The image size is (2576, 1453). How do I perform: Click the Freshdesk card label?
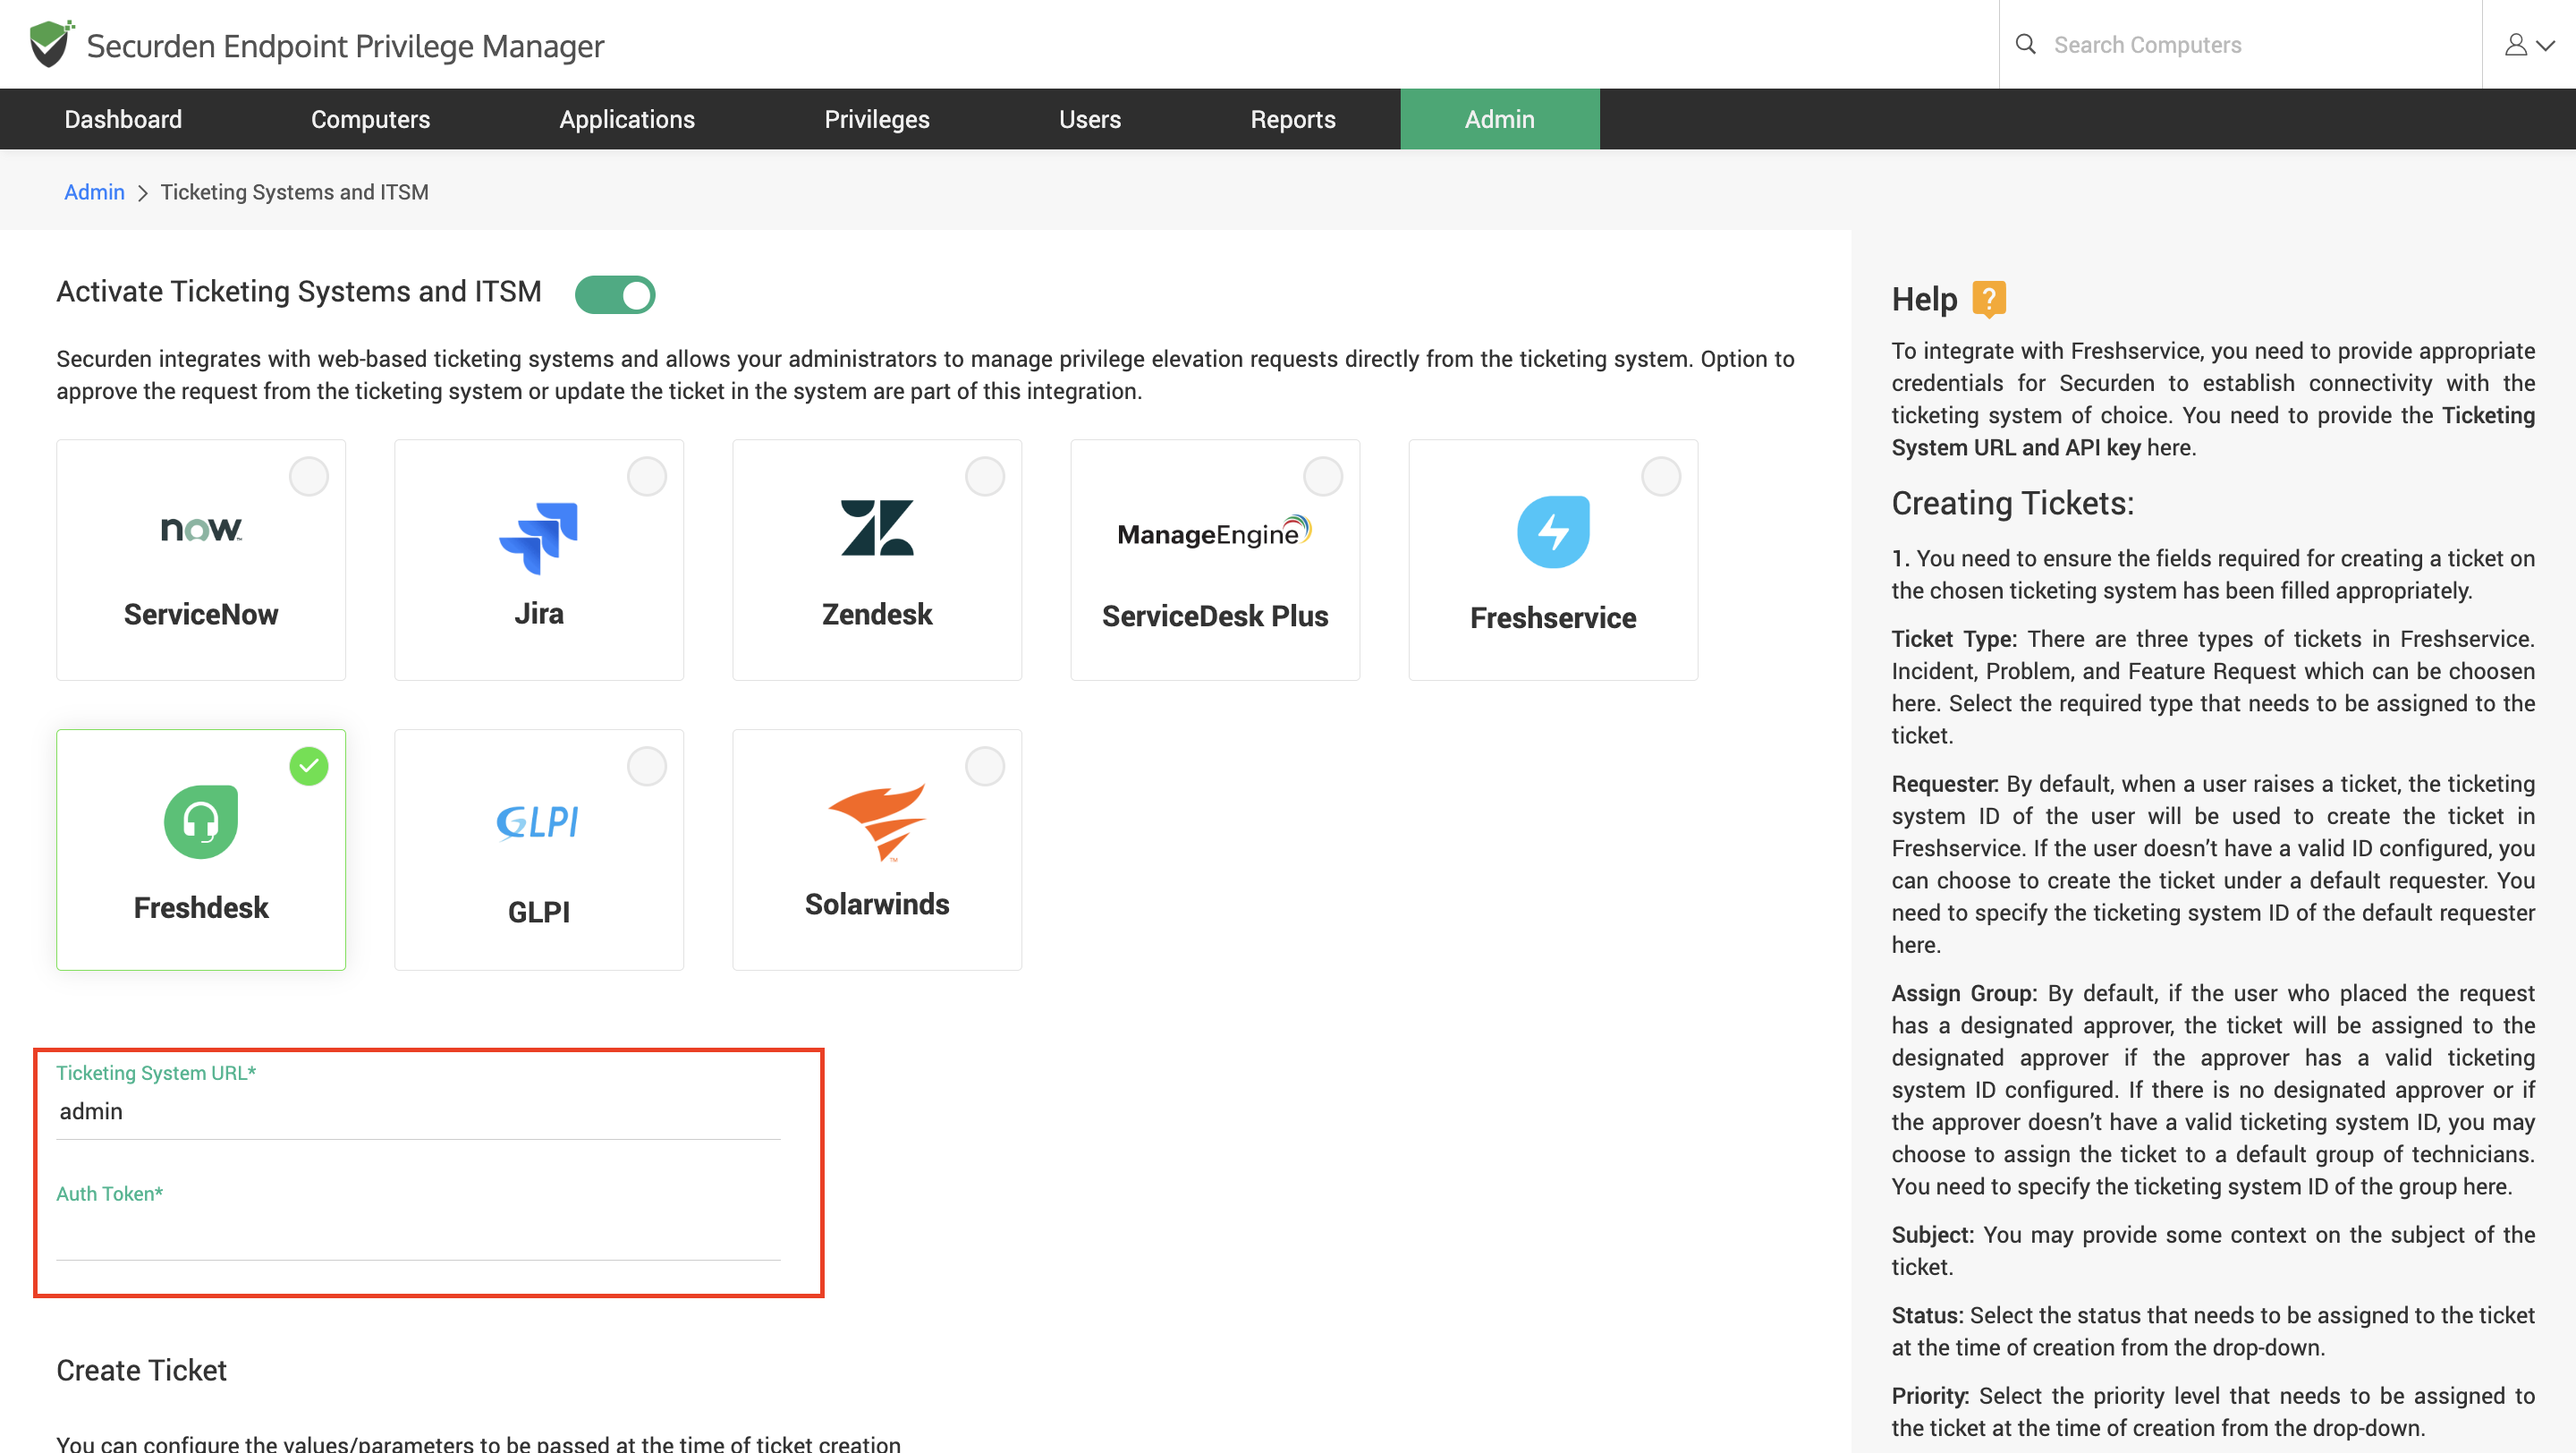[201, 907]
